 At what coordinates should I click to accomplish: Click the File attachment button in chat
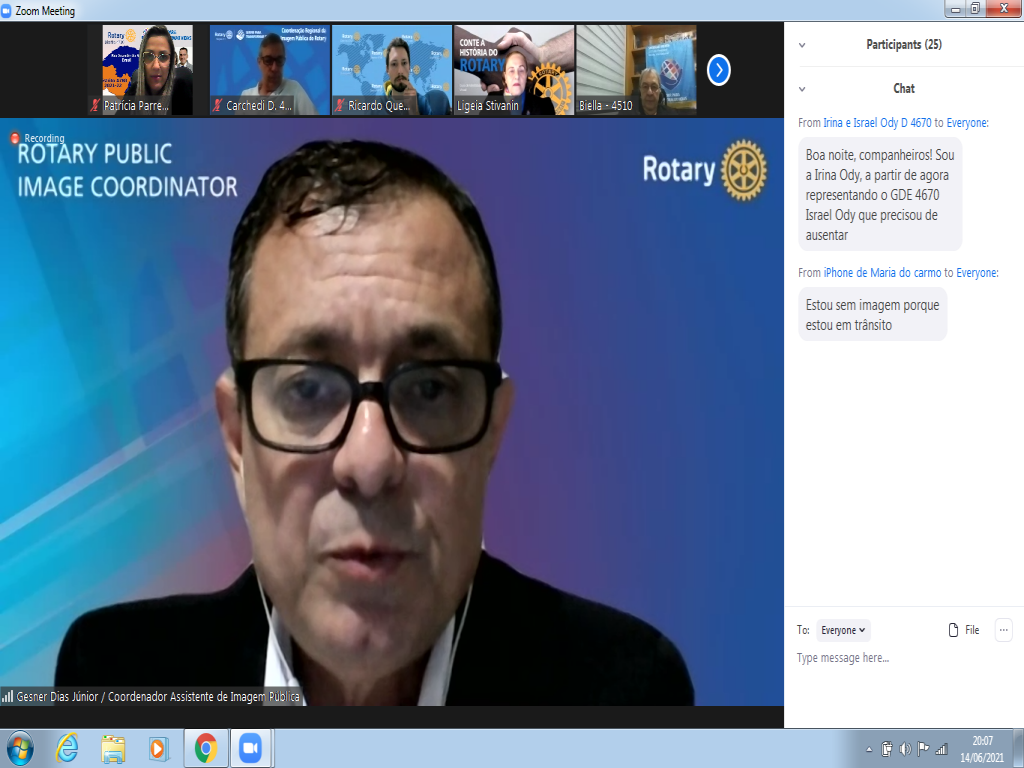[964, 630]
